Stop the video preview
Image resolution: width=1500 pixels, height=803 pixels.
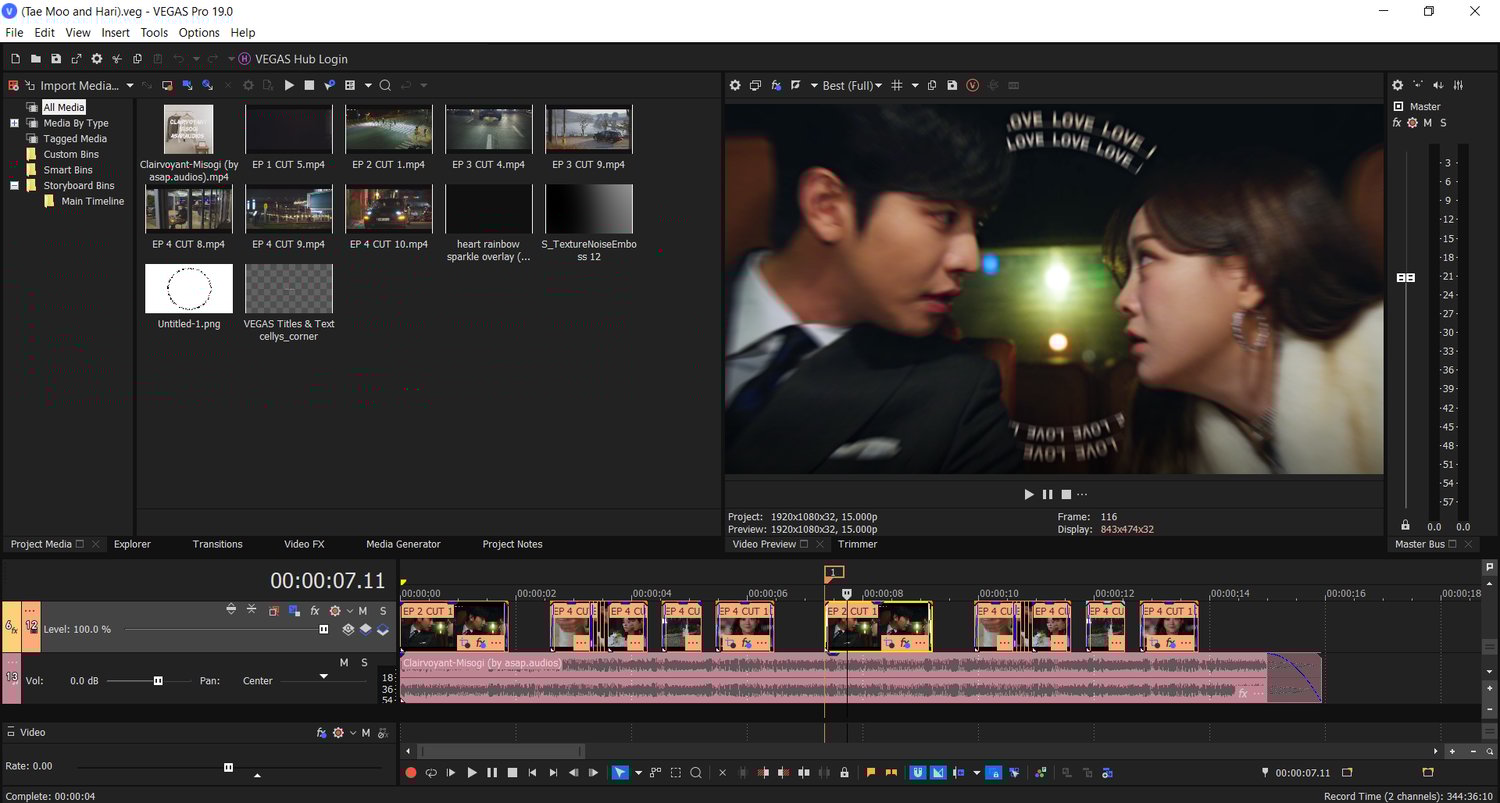tap(1066, 494)
